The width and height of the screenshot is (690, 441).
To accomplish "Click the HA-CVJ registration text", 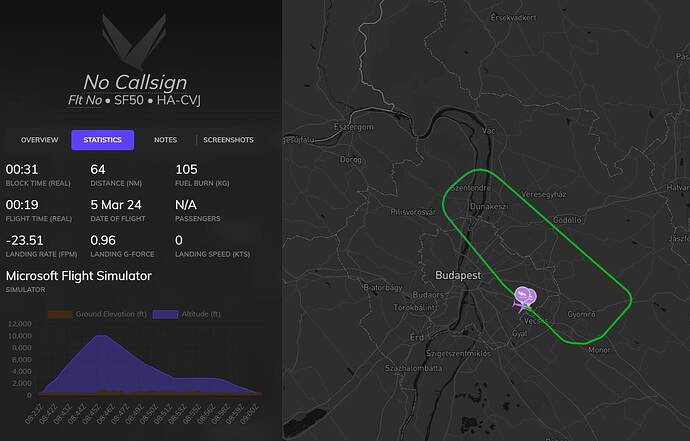I will click(x=179, y=100).
